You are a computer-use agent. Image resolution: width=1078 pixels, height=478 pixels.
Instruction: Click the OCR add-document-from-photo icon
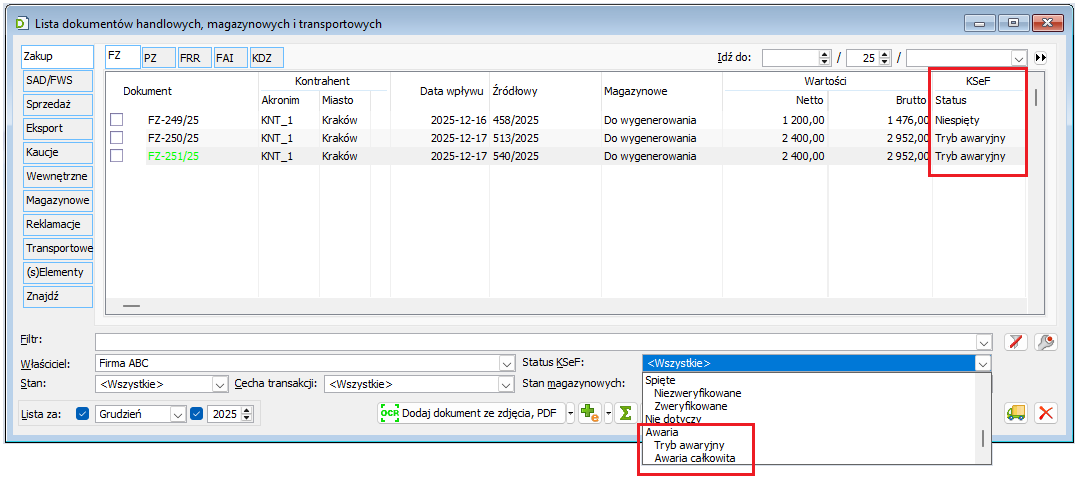coord(390,413)
